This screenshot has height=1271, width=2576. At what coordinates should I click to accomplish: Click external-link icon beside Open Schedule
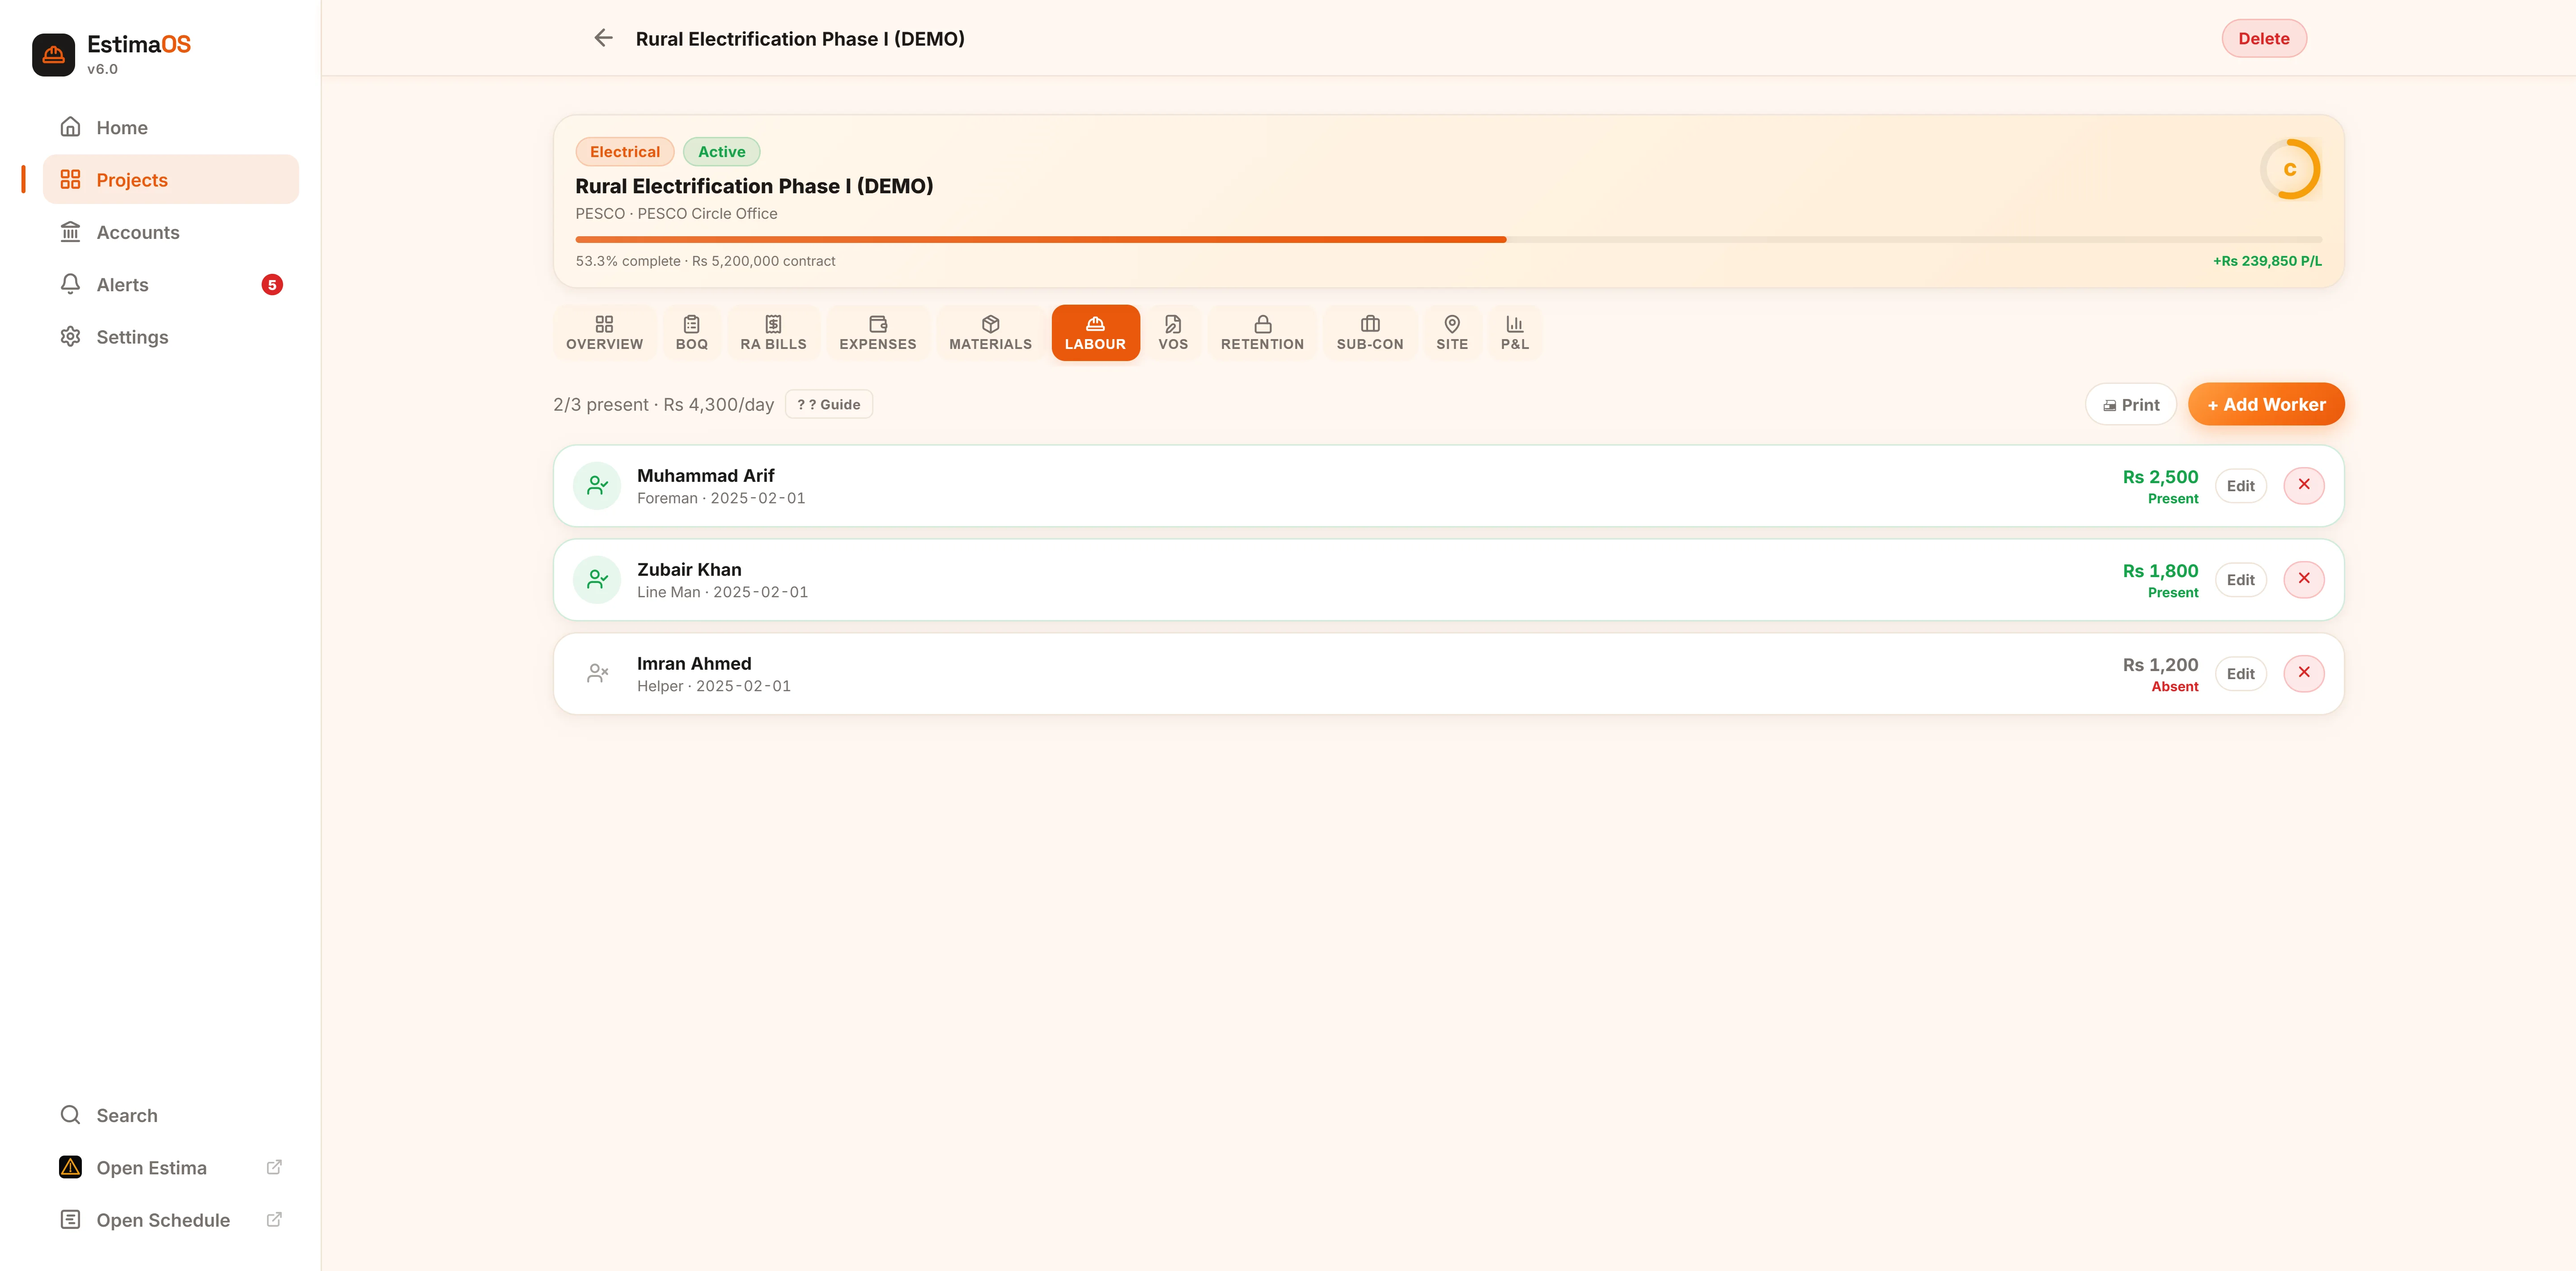[x=274, y=1220]
